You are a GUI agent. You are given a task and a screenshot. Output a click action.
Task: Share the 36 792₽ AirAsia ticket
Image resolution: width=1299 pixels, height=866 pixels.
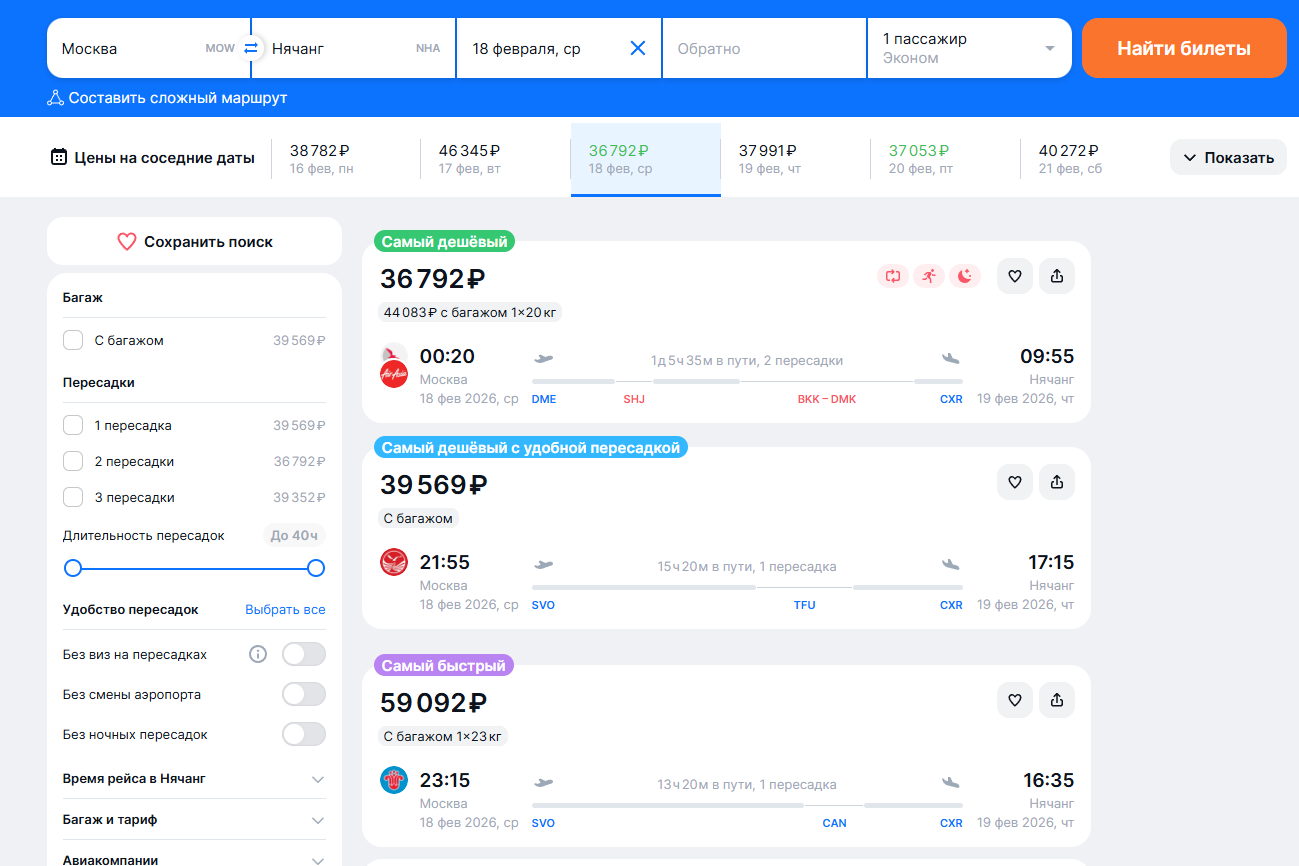click(1057, 276)
